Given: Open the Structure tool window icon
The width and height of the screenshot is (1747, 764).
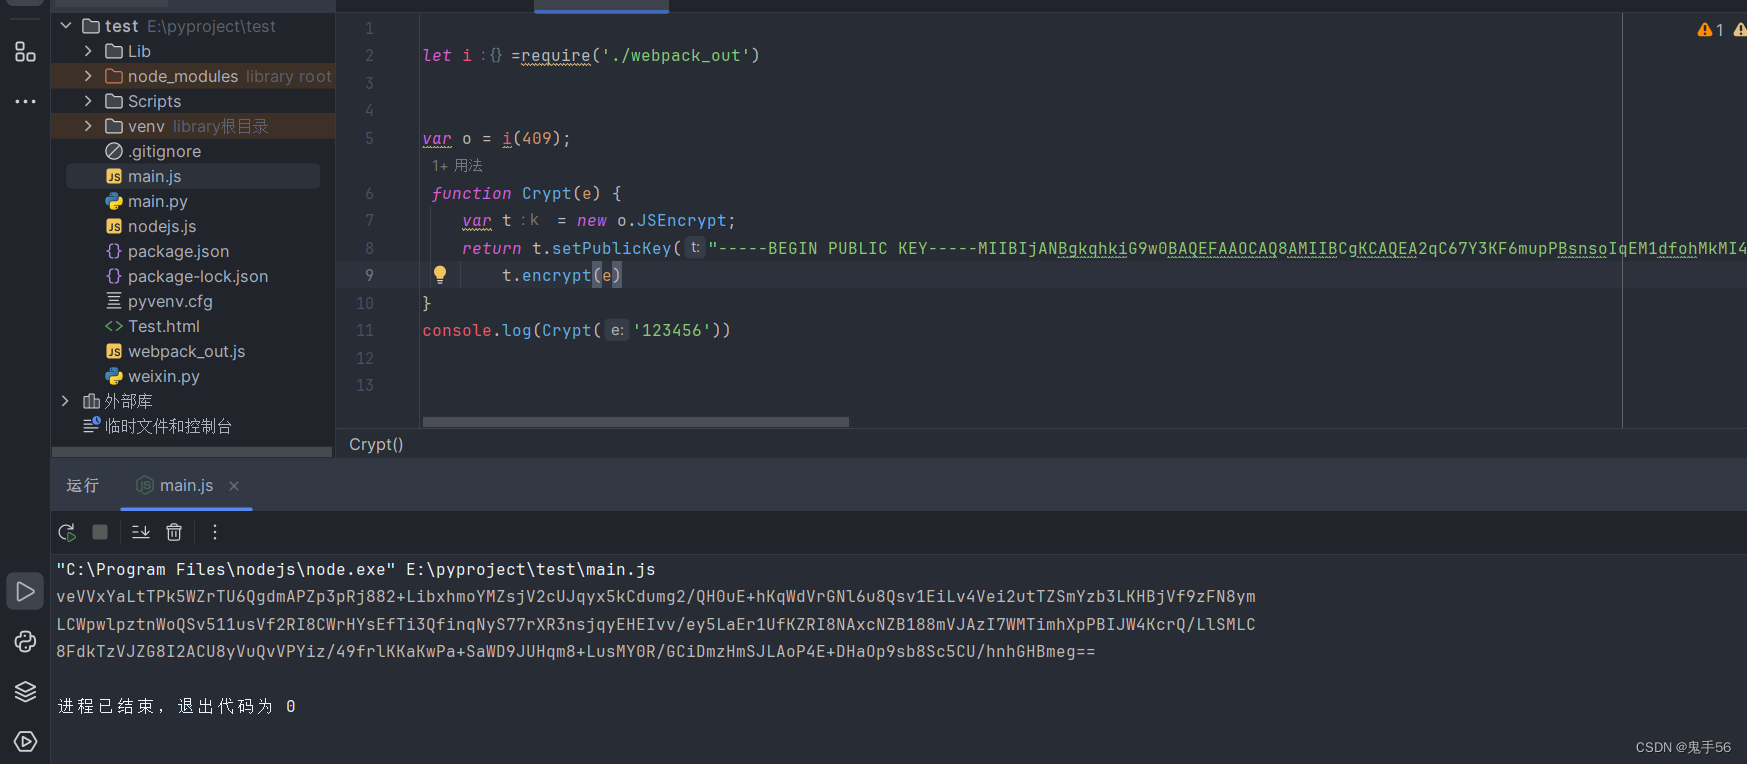Looking at the screenshot, I should (x=25, y=51).
